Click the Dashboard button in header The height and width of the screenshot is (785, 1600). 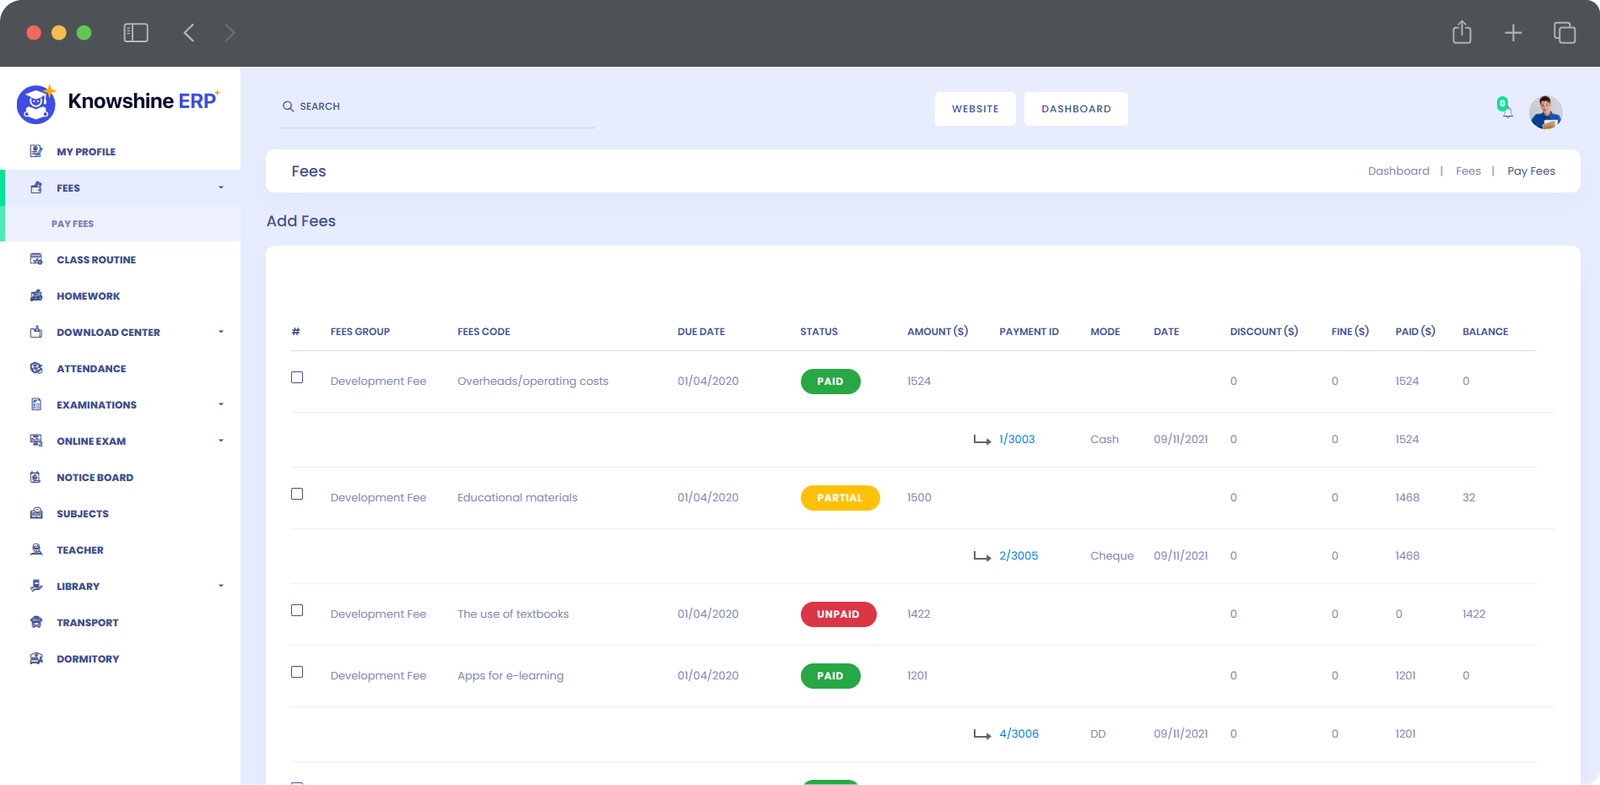click(1076, 109)
